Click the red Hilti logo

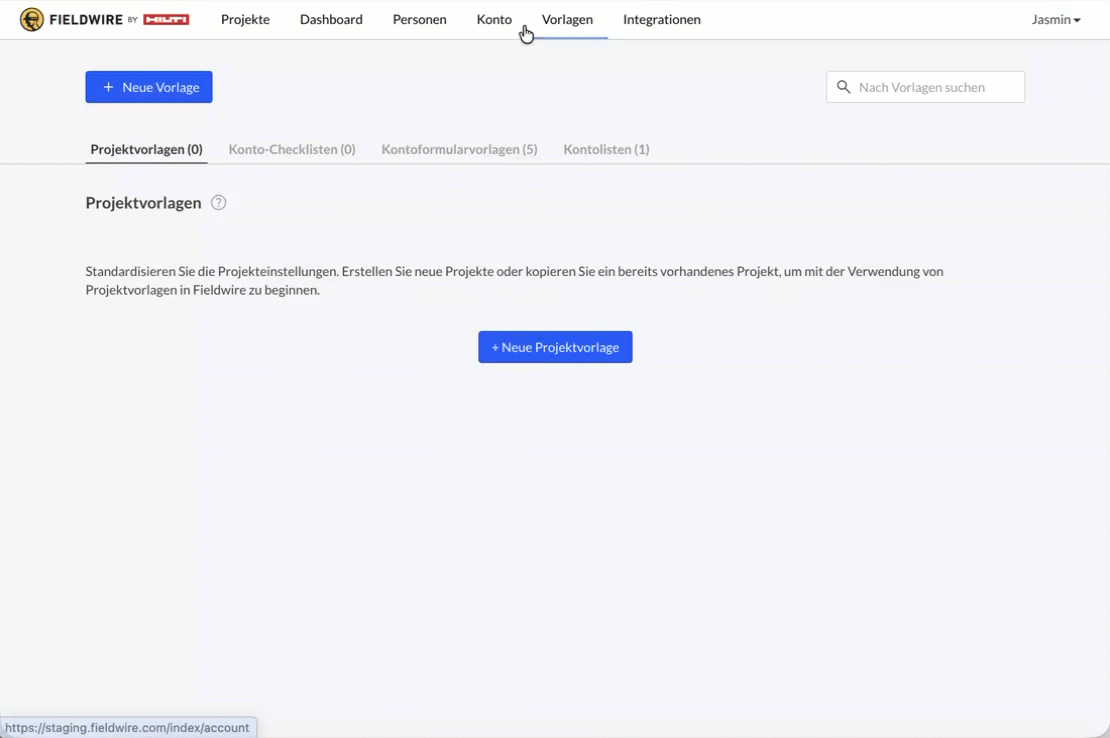point(166,20)
